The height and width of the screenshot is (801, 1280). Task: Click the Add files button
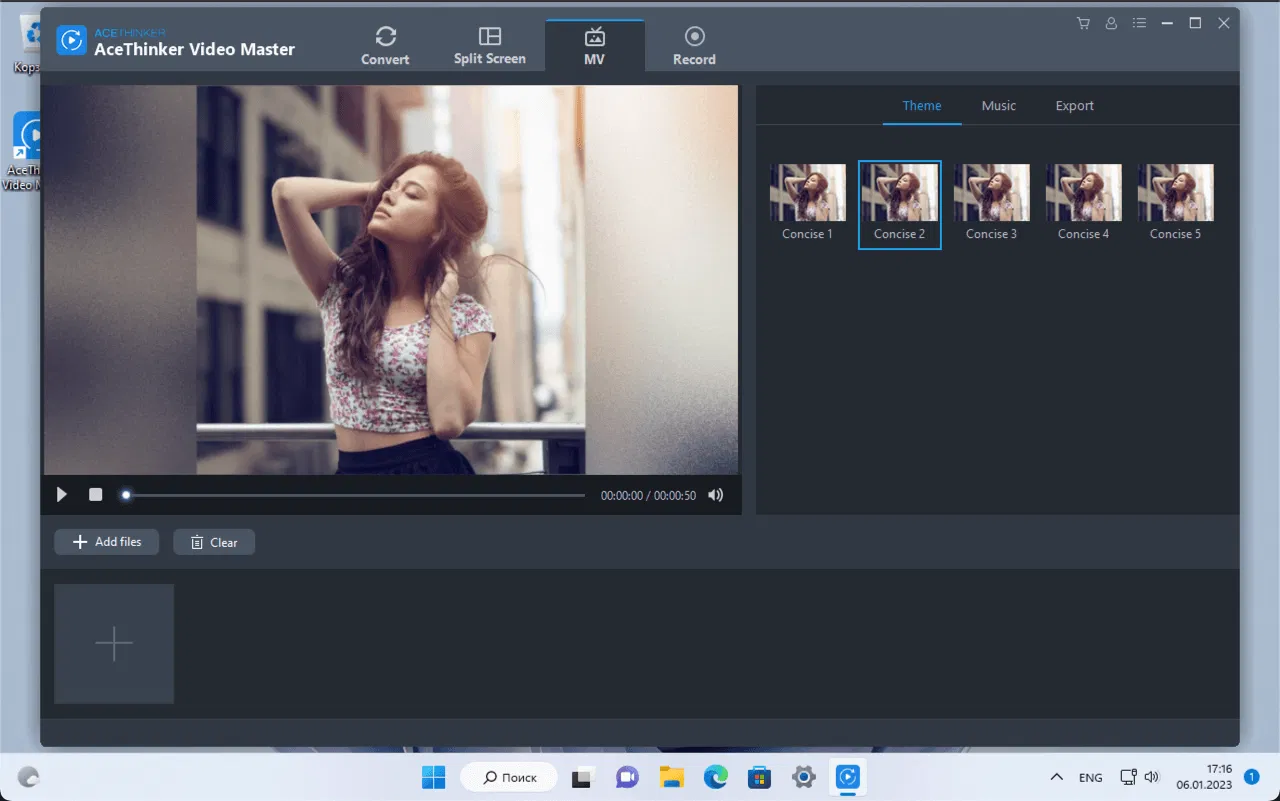coord(107,542)
